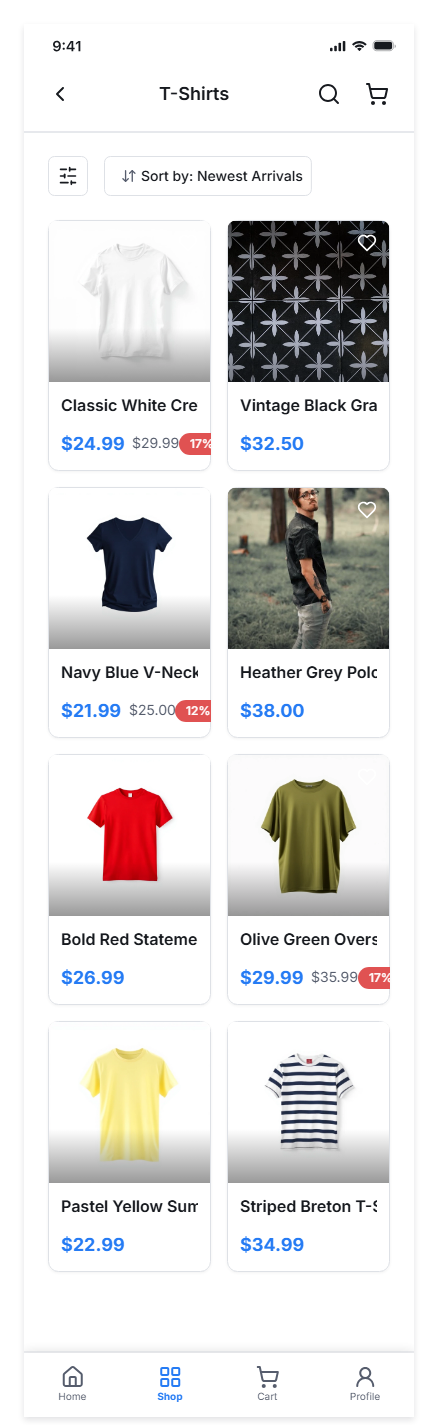Select the Shop tab in bottom bar
The height and width of the screenshot is (1425, 438).
pyautogui.click(x=170, y=1384)
